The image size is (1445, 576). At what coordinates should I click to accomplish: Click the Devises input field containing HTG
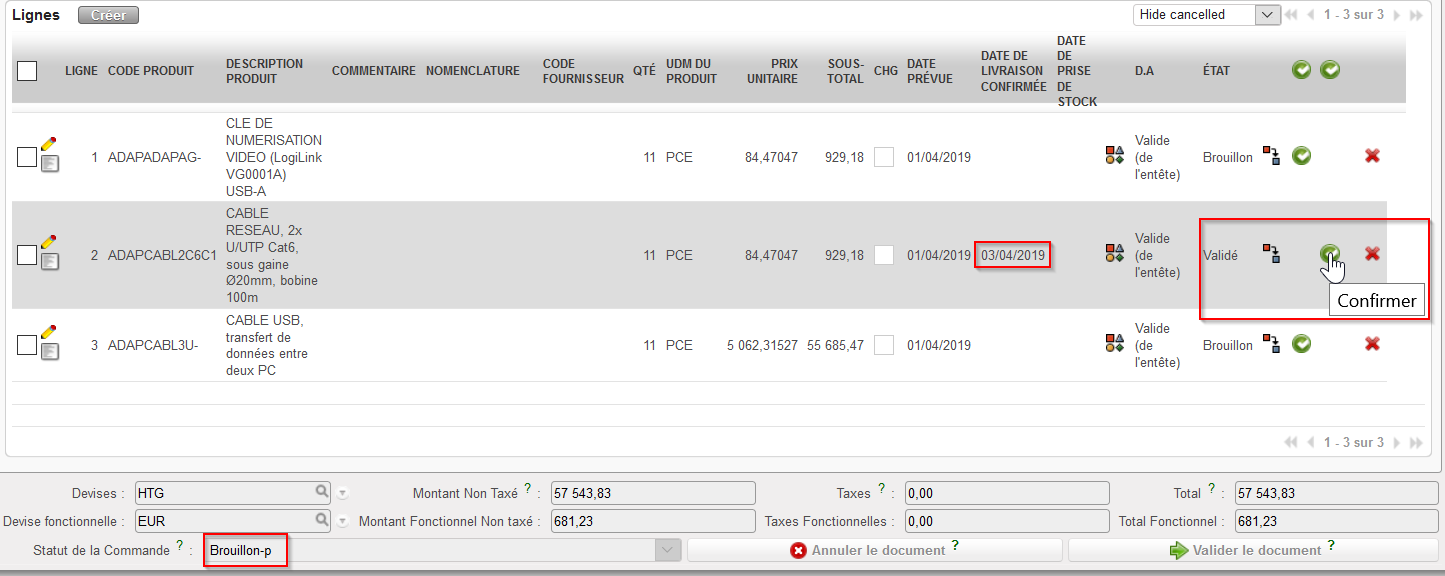click(224, 493)
